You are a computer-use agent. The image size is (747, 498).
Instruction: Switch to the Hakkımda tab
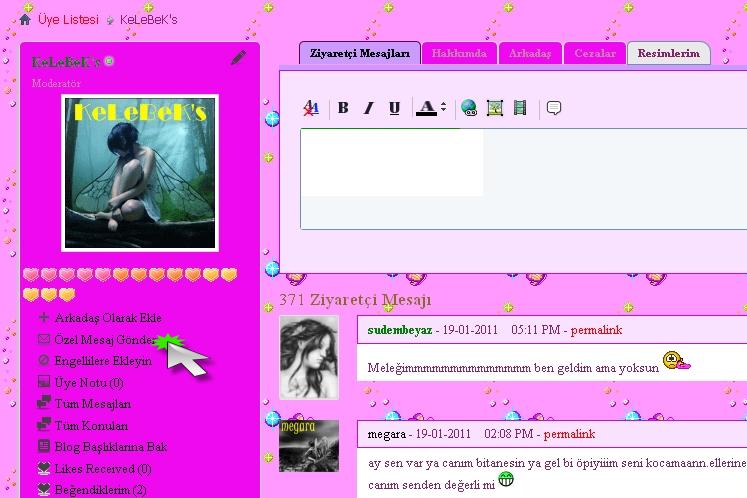point(458,53)
